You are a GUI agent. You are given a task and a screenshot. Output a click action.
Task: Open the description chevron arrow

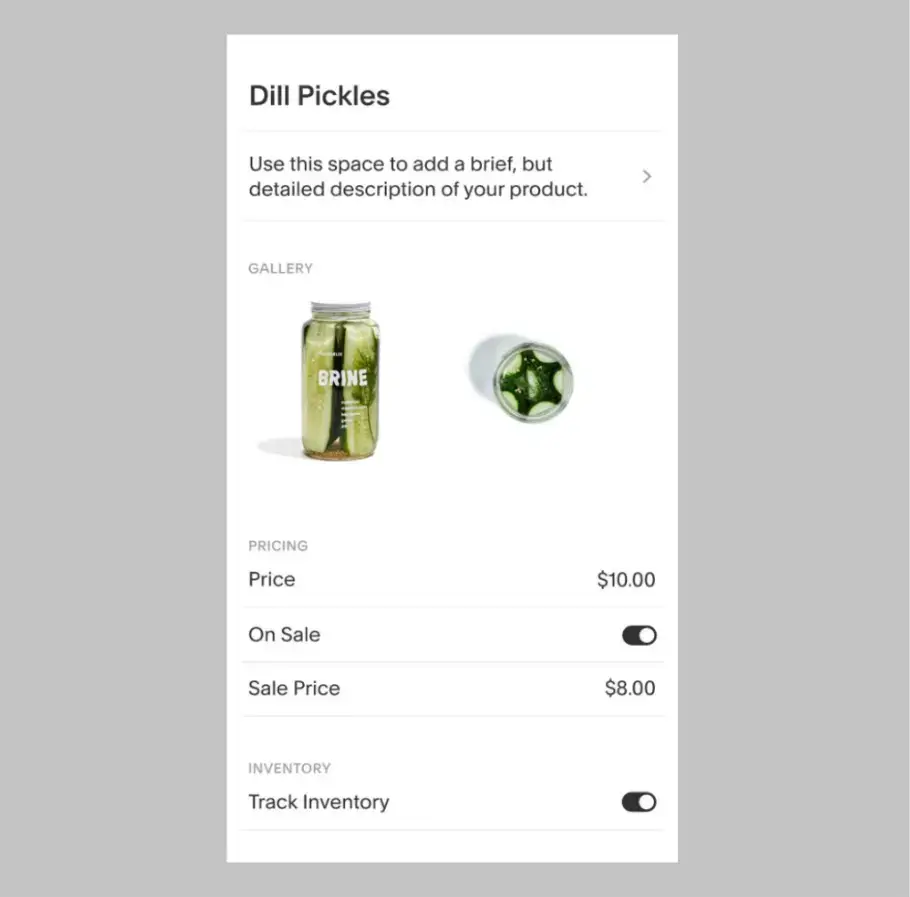pos(647,176)
